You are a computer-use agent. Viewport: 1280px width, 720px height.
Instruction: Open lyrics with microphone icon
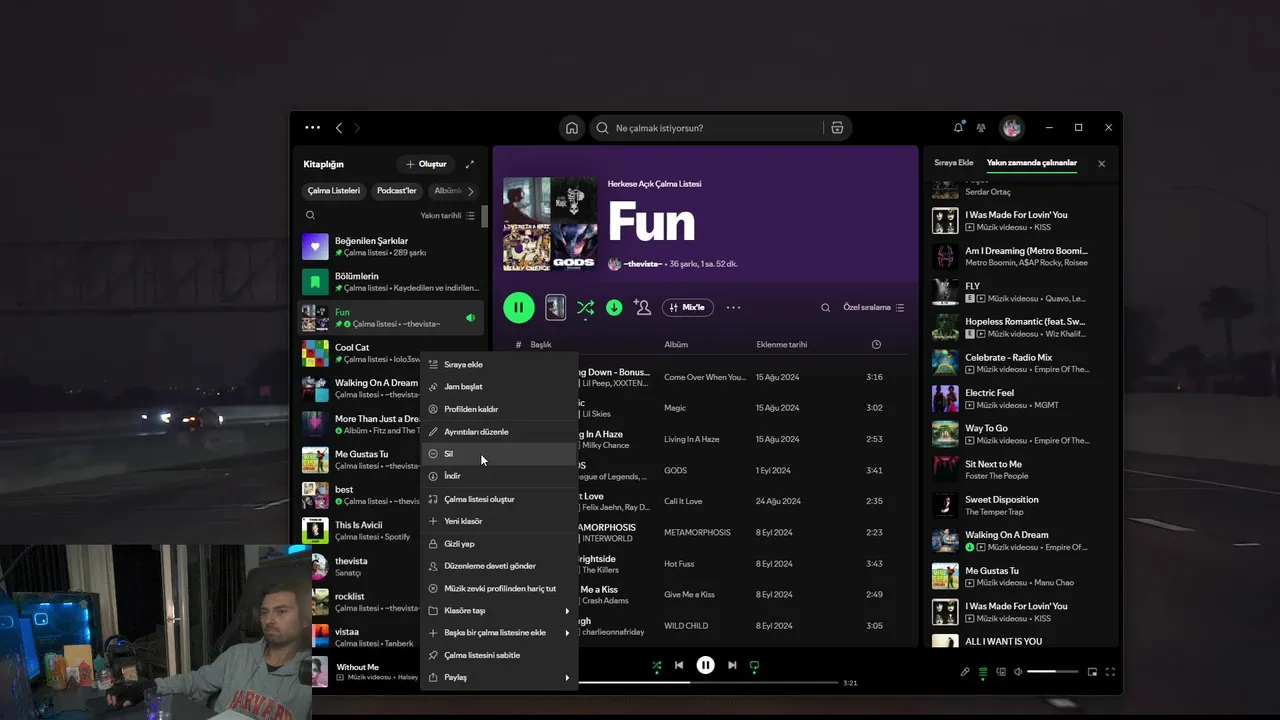pos(965,672)
